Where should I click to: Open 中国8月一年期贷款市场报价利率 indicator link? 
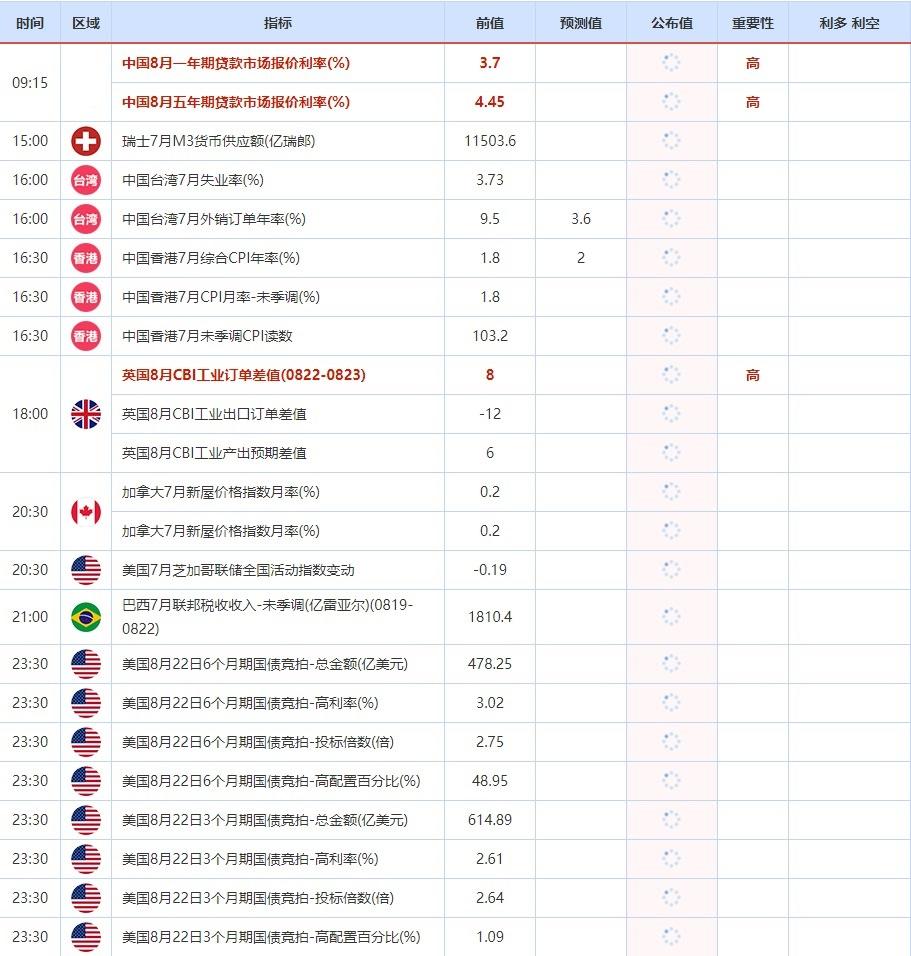click(235, 63)
